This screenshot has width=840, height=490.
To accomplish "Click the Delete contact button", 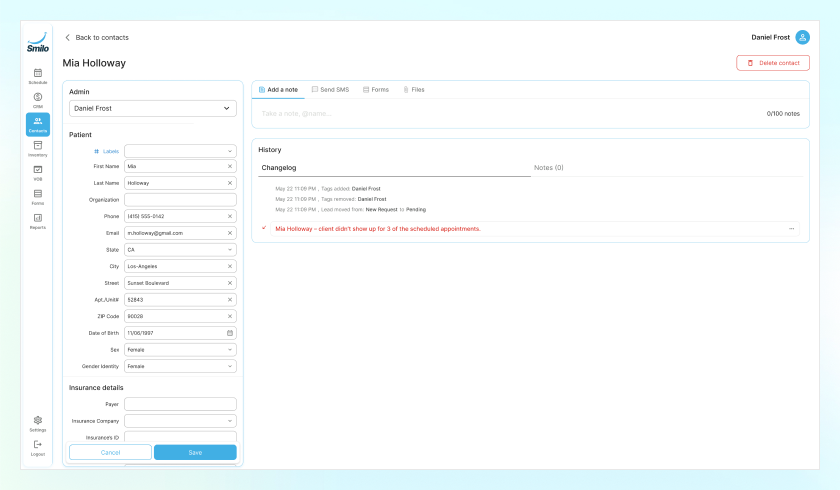I will tap(772, 63).
